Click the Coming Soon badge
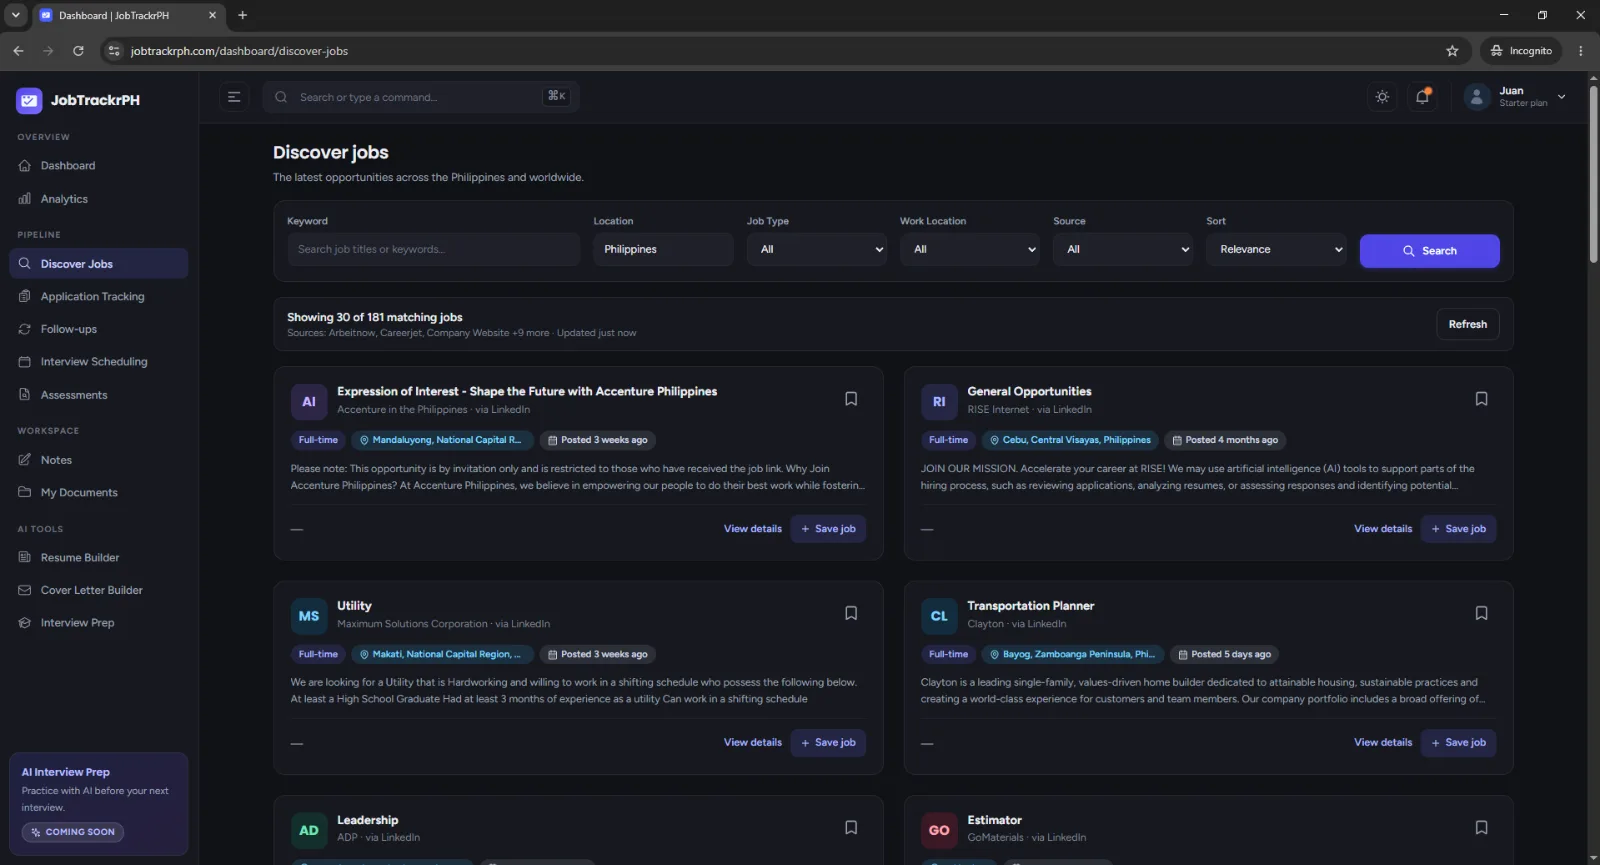Image resolution: width=1600 pixels, height=865 pixels. (73, 832)
